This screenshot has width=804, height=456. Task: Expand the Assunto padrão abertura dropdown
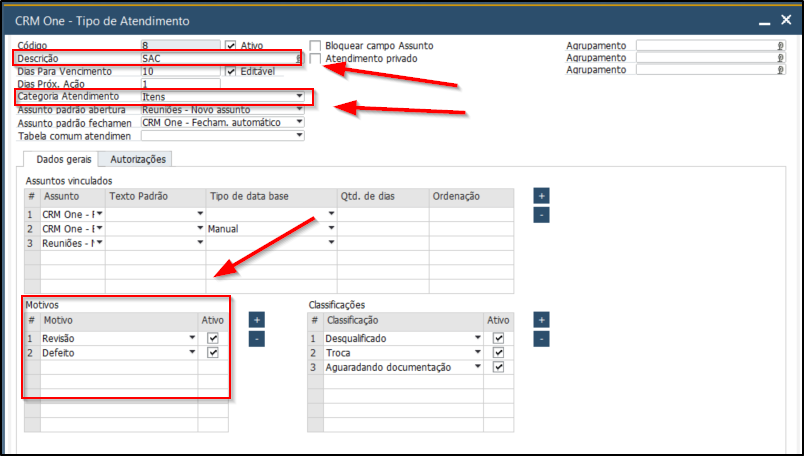[299, 109]
